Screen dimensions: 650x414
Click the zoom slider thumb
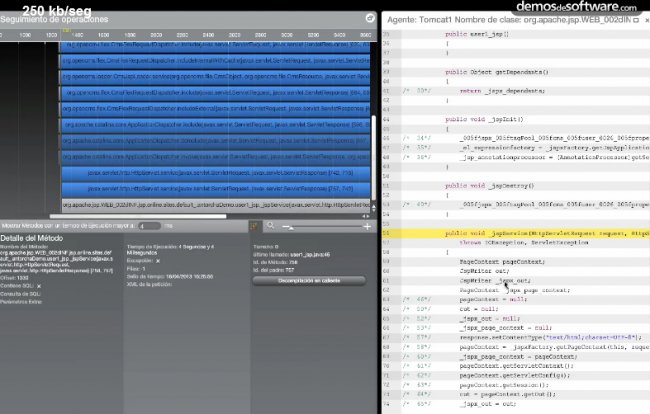(x=291, y=228)
